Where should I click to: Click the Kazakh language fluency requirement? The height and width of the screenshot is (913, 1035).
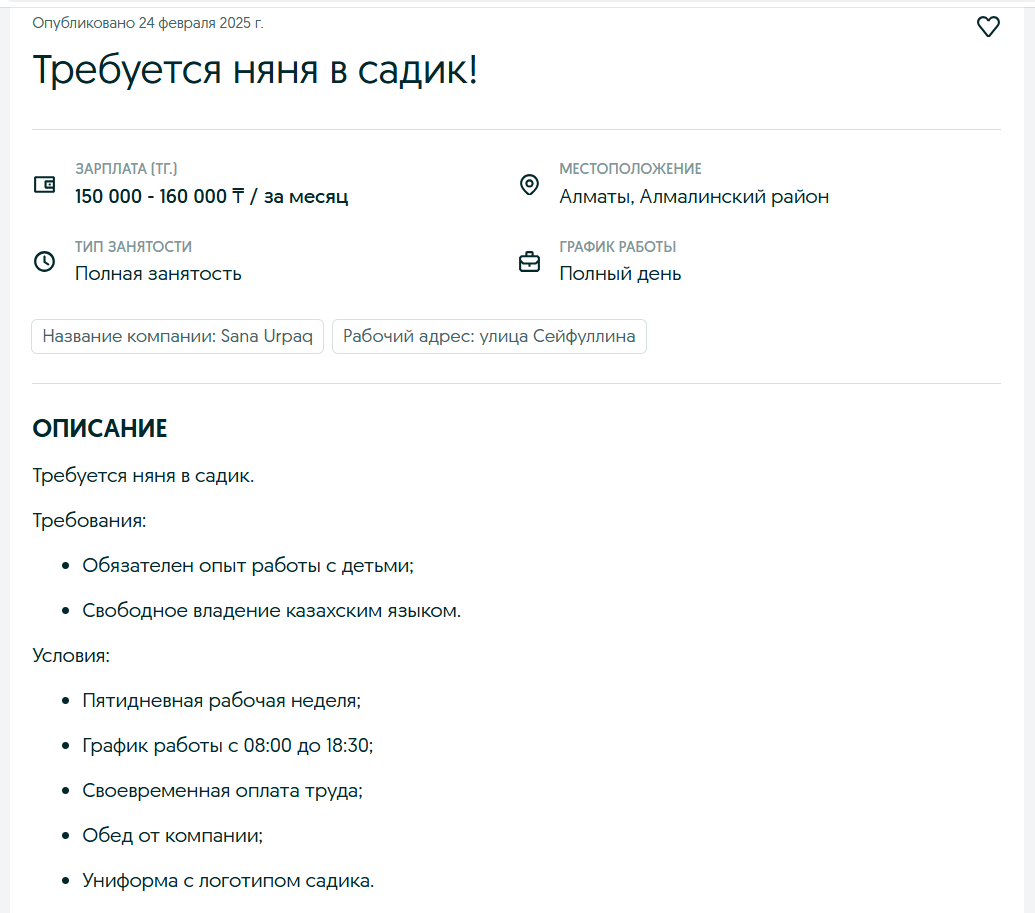point(271,611)
